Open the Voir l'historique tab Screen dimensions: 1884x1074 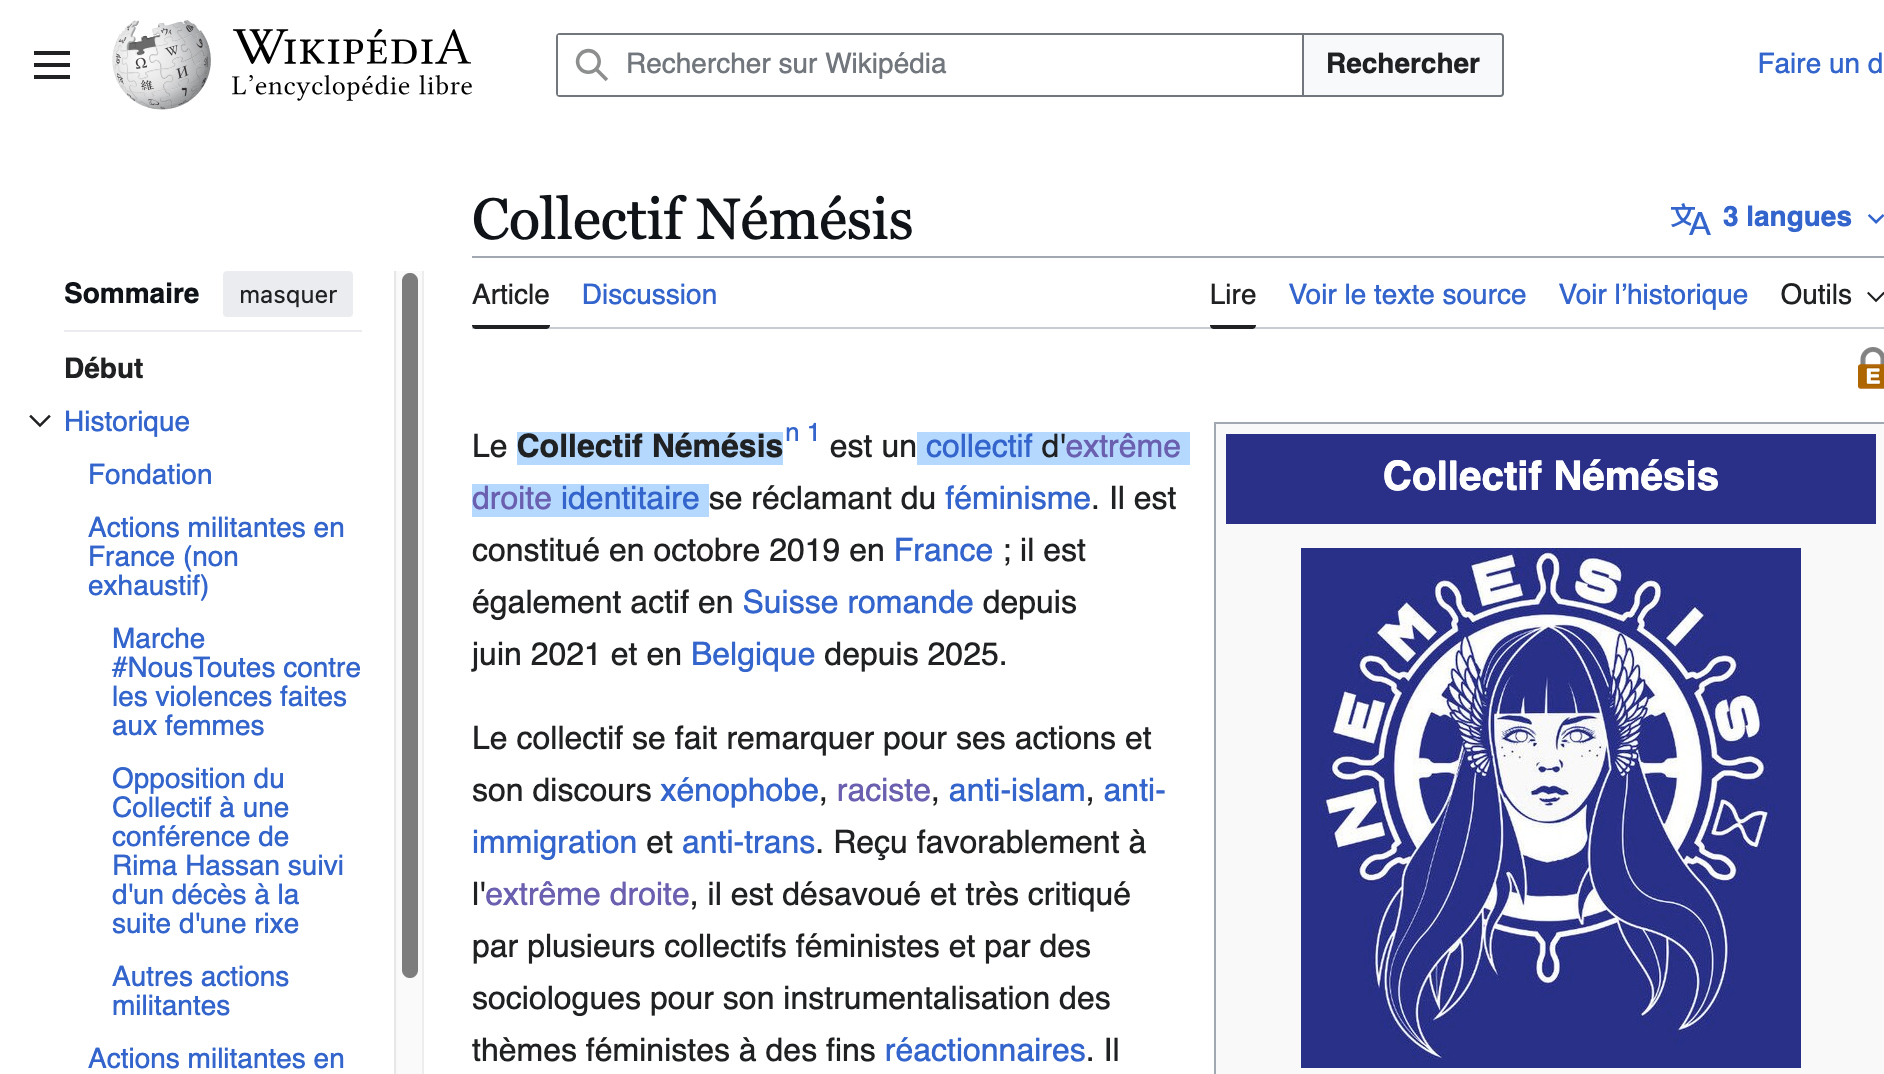[1652, 295]
